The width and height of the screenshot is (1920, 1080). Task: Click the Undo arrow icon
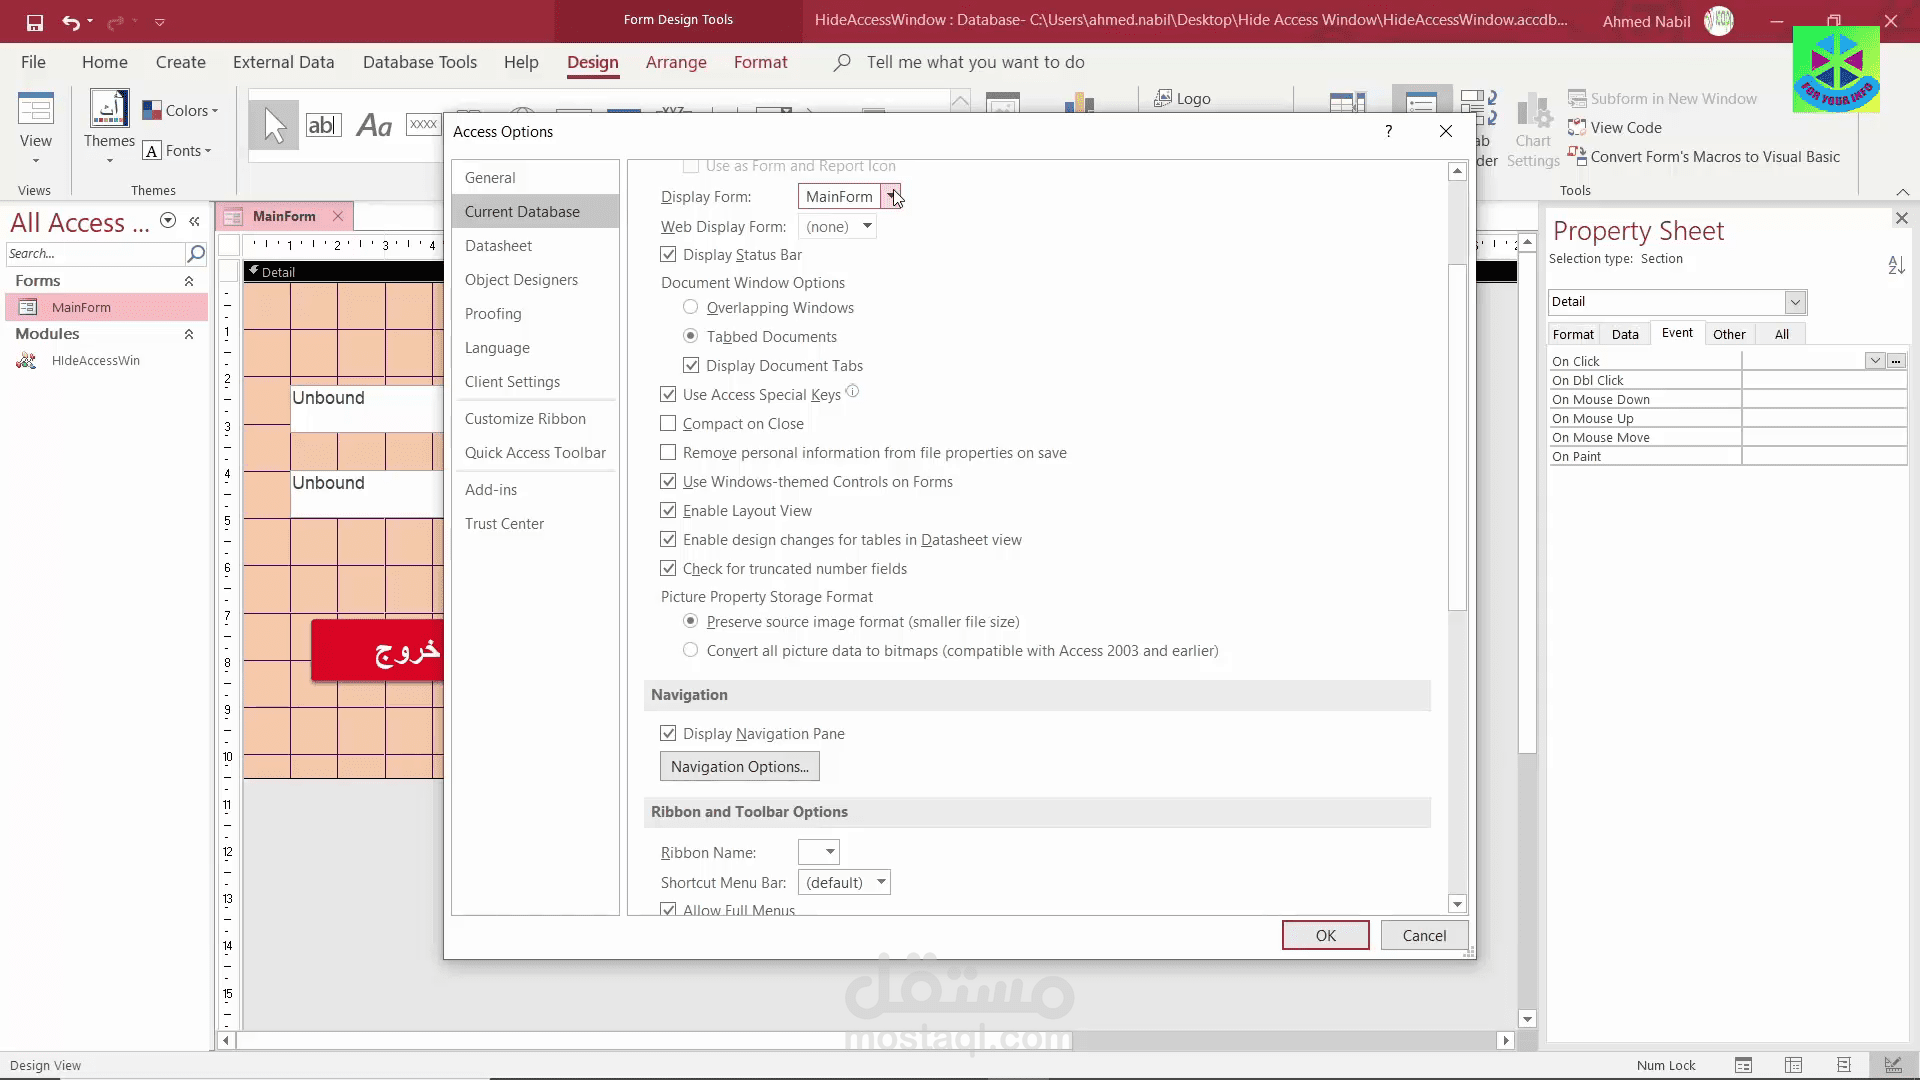[70, 22]
